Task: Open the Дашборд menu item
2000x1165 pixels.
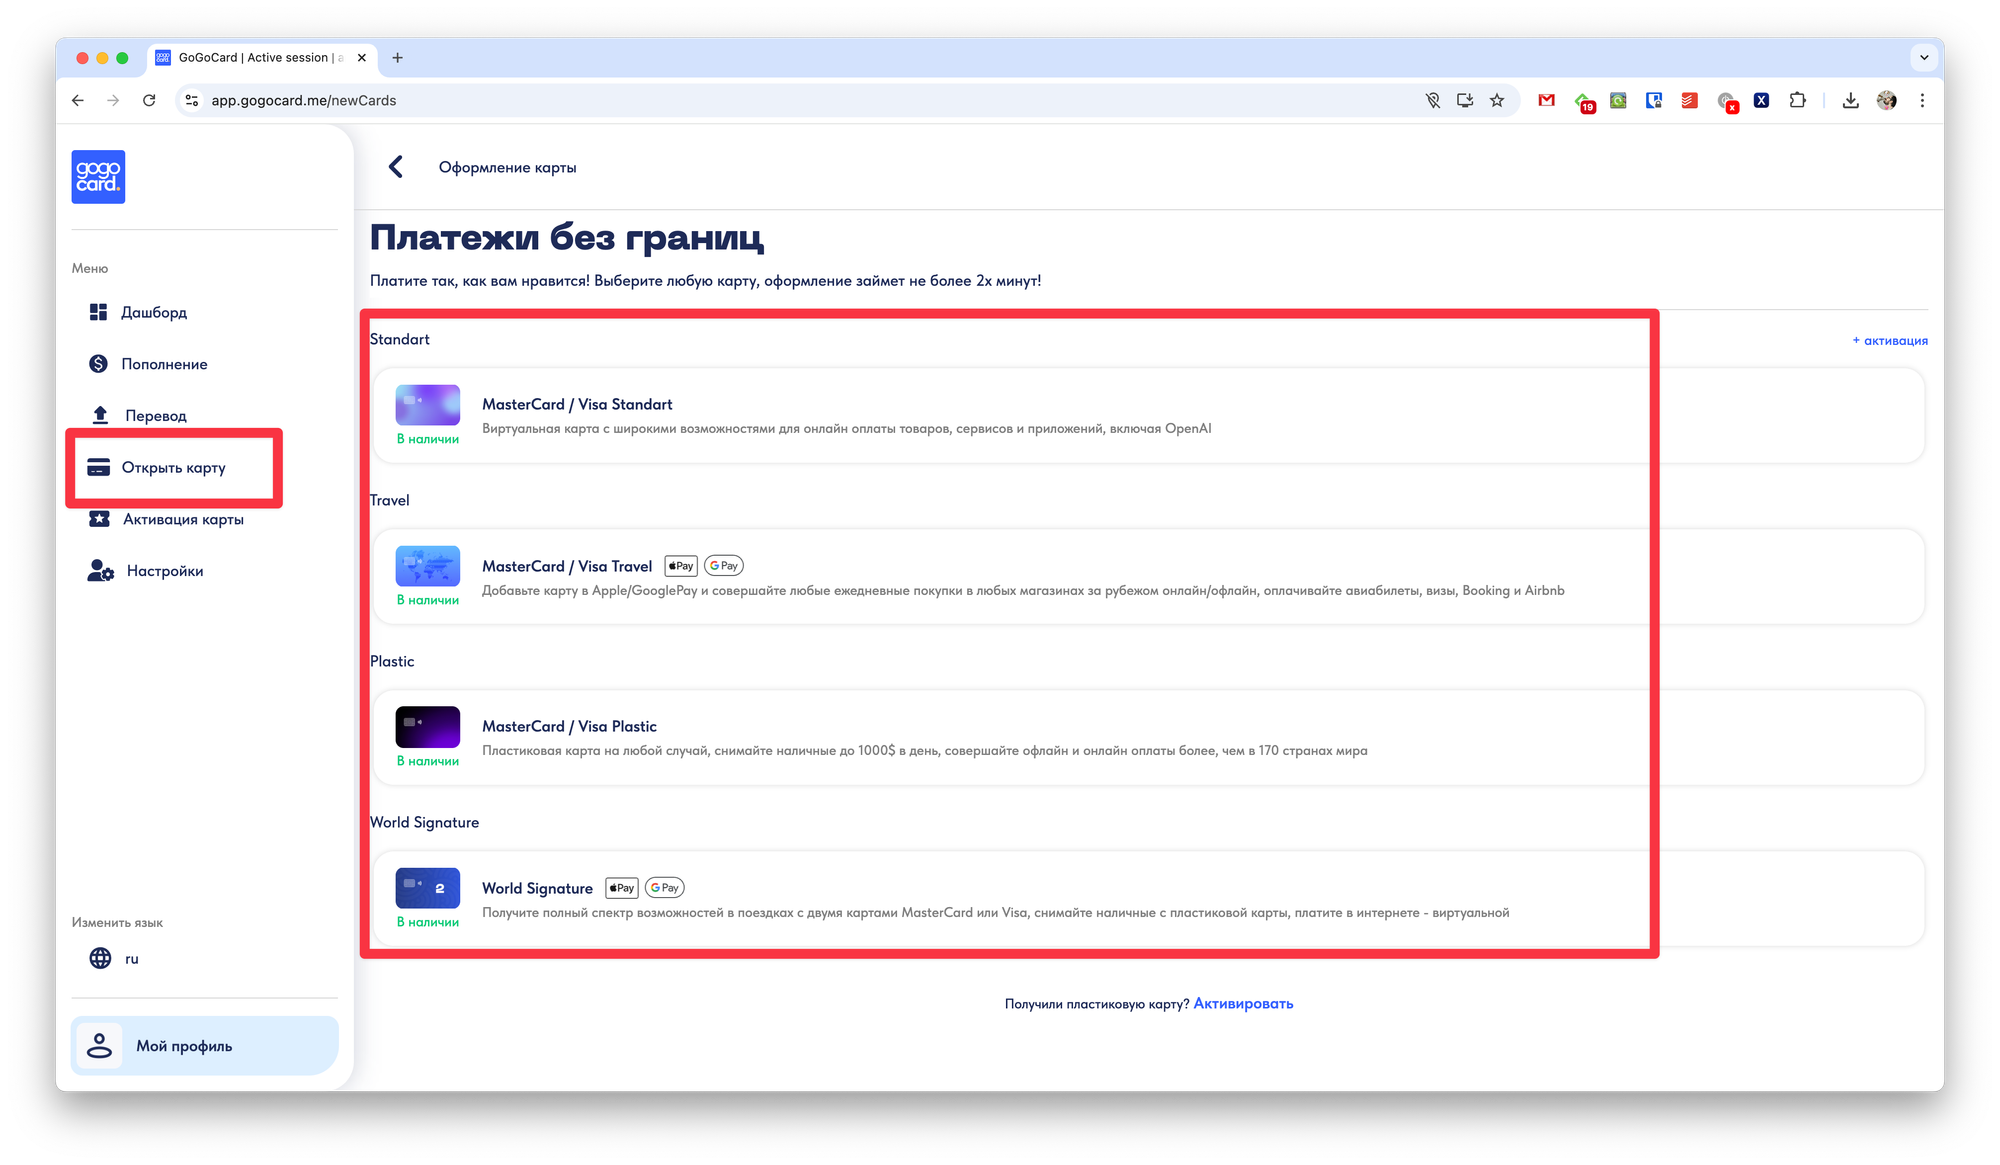Action: (x=153, y=312)
